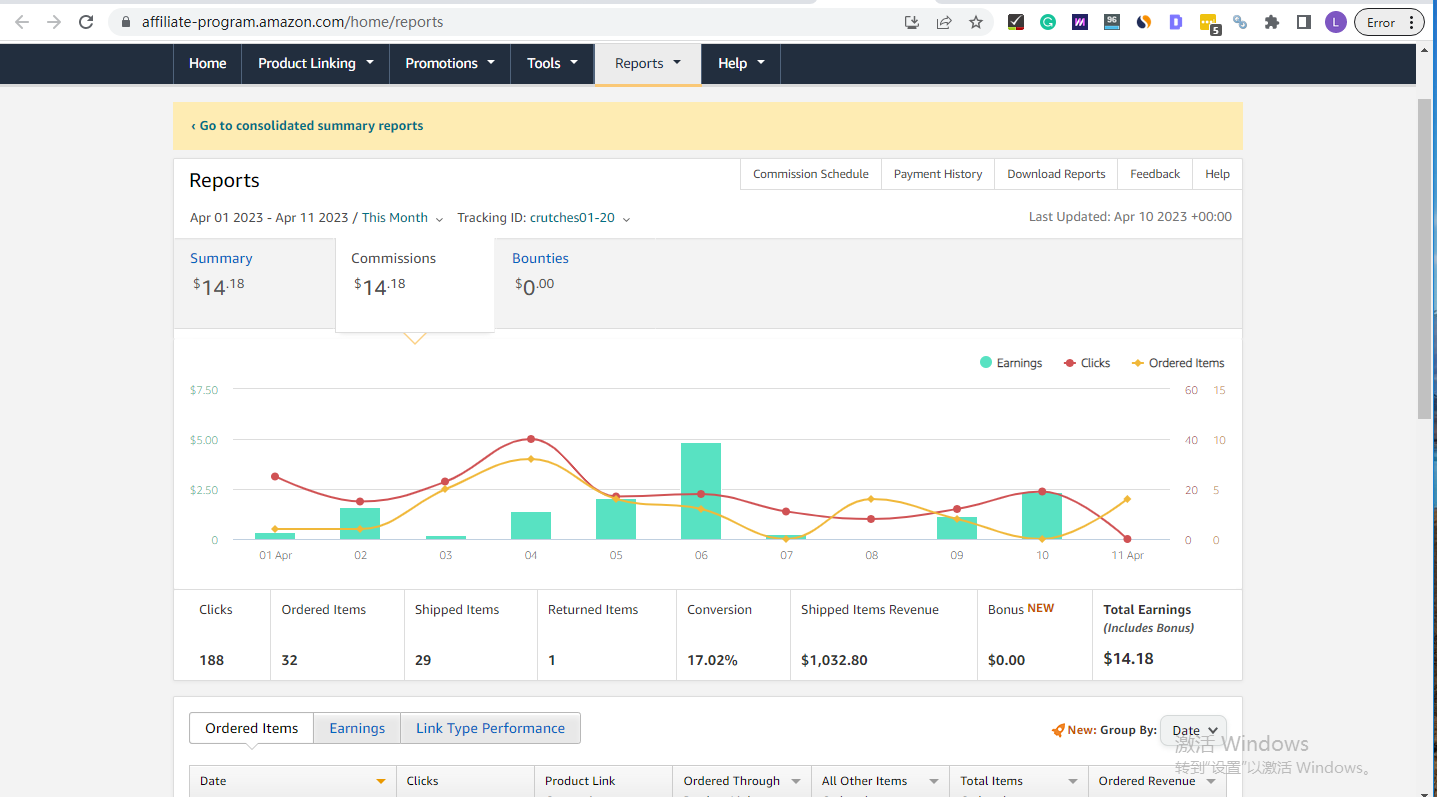
Task: Open the purple D extension icon
Action: click(x=1176, y=22)
